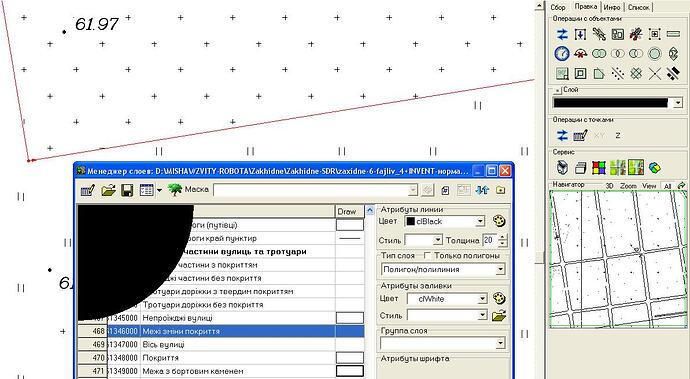Image resolution: width=690 pixels, height=379 pixels.
Task: Click the thick diagonal black bars icon
Action: click(673, 73)
